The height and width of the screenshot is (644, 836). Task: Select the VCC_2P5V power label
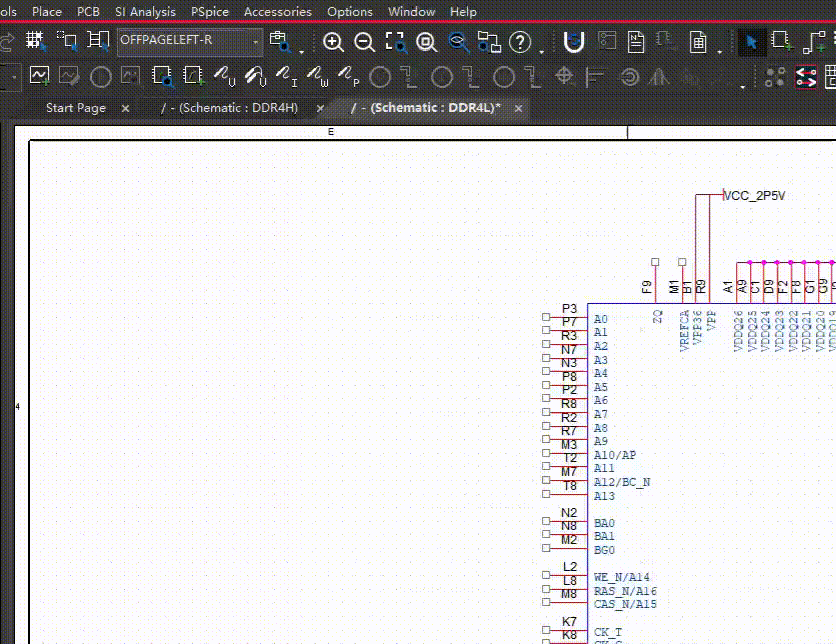[754, 196]
